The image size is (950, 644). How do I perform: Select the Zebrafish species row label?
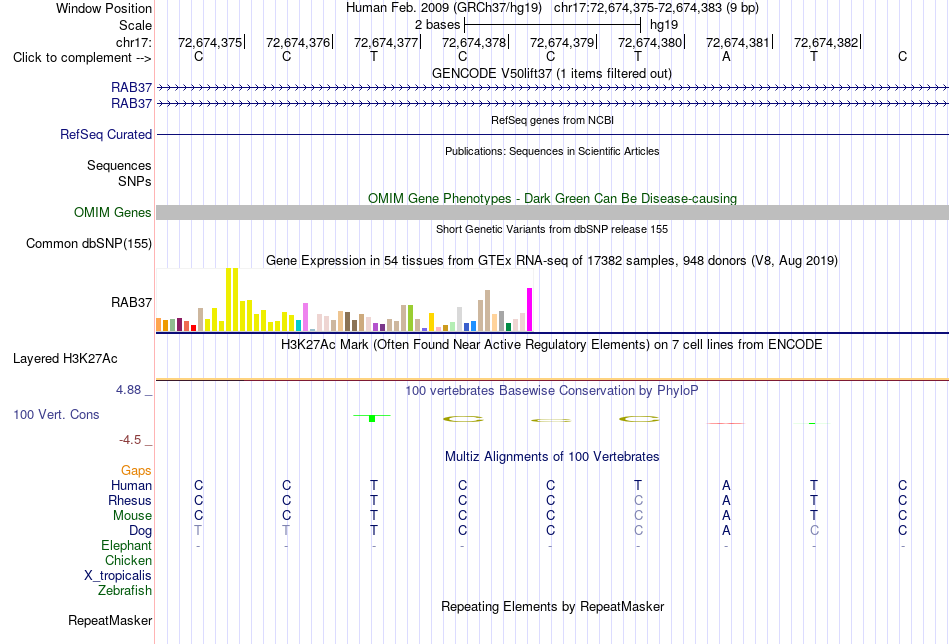point(125,590)
